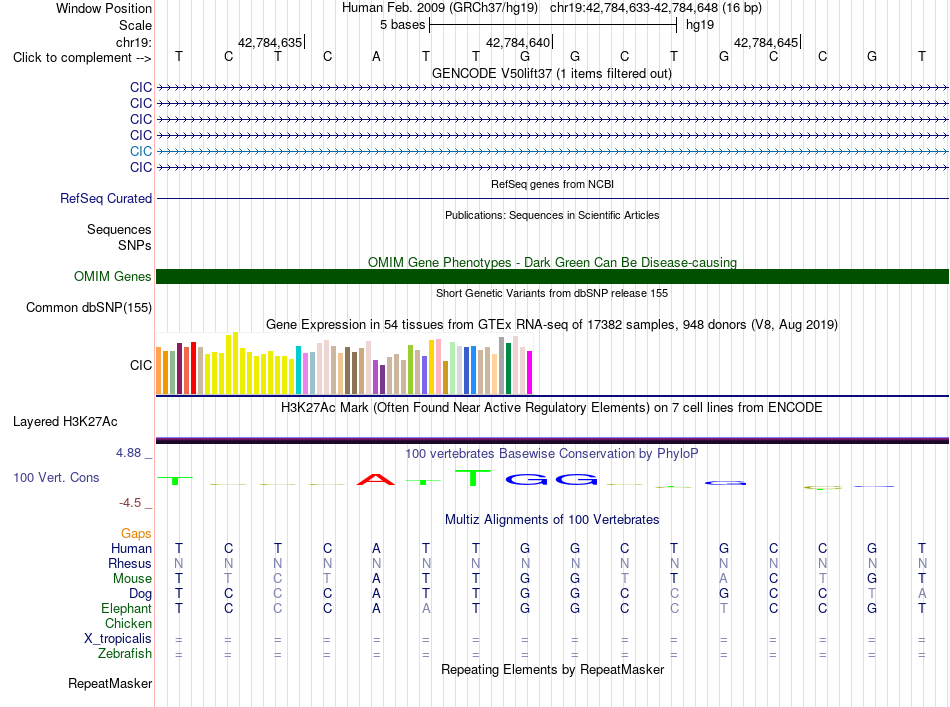Image resolution: width=950 pixels, height=707 pixels.
Task: Open the OMIM Gene Phenotypes track title
Action: (x=552, y=262)
